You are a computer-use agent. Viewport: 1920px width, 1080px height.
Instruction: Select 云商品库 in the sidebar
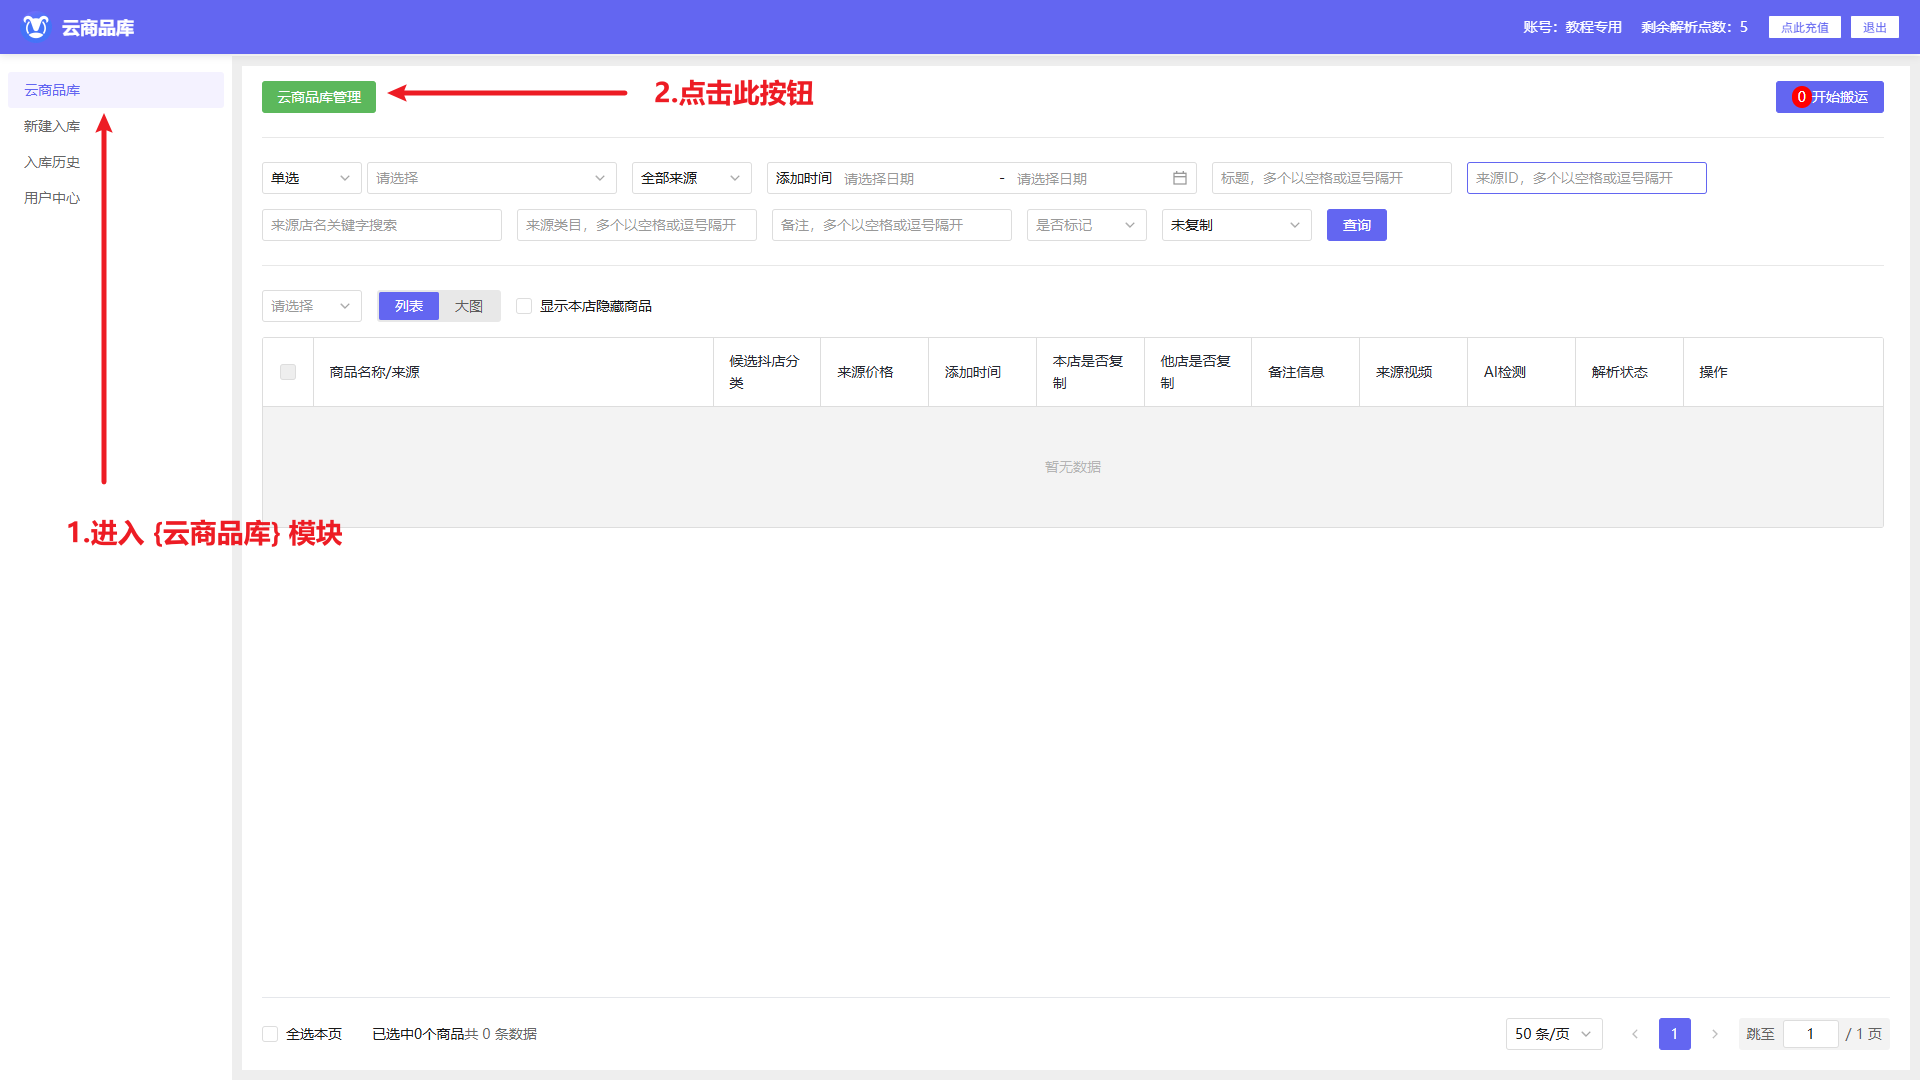(116, 90)
